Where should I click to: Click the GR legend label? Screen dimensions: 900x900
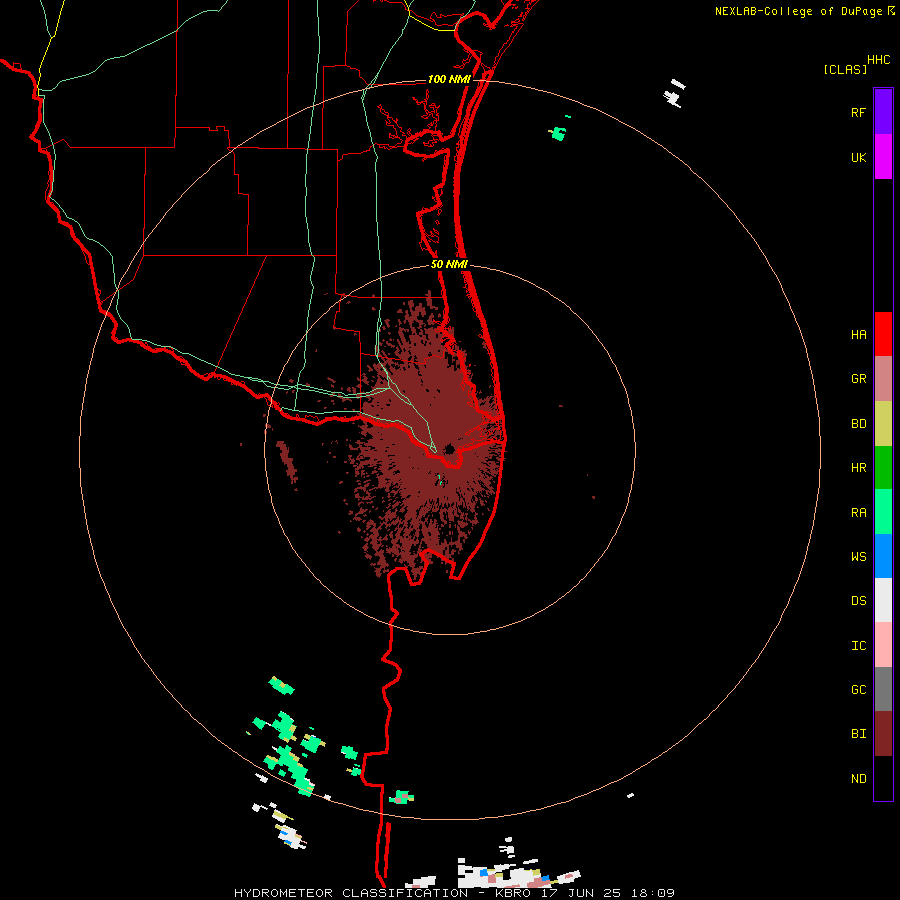coord(858,379)
